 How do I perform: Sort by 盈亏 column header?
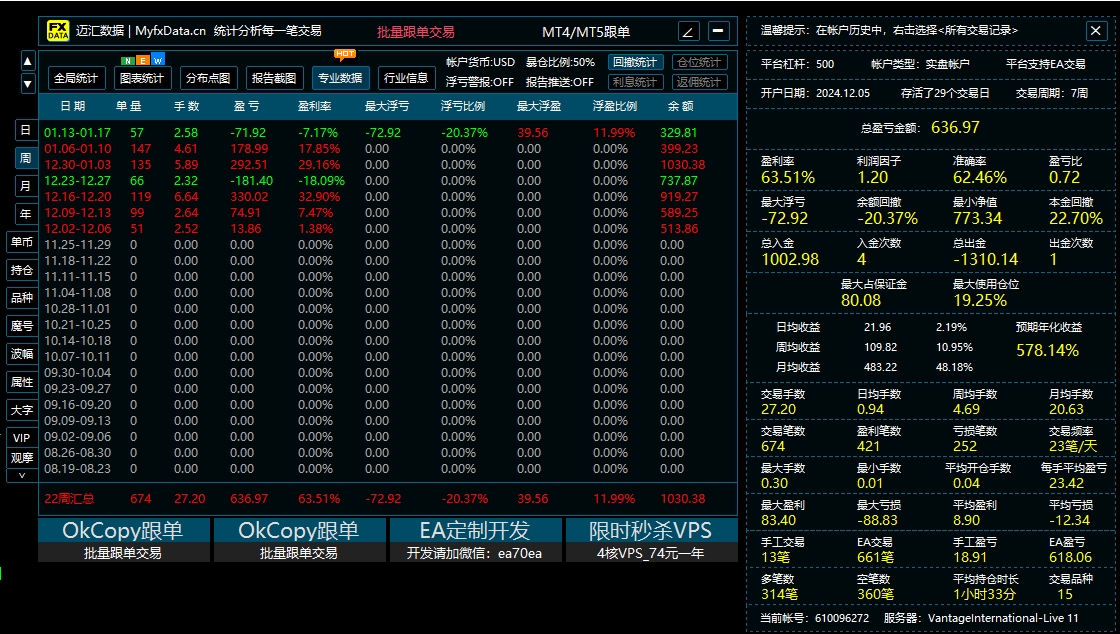[x=246, y=106]
